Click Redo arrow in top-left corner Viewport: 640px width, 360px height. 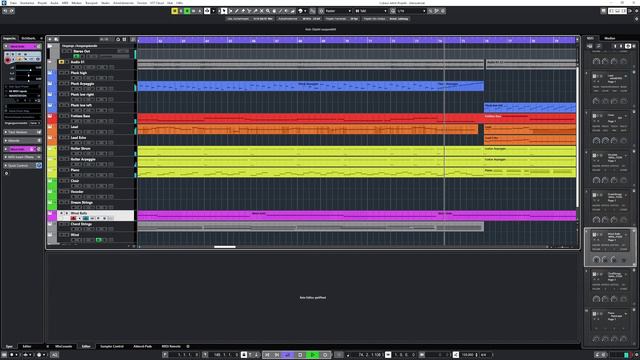click(x=11, y=11)
